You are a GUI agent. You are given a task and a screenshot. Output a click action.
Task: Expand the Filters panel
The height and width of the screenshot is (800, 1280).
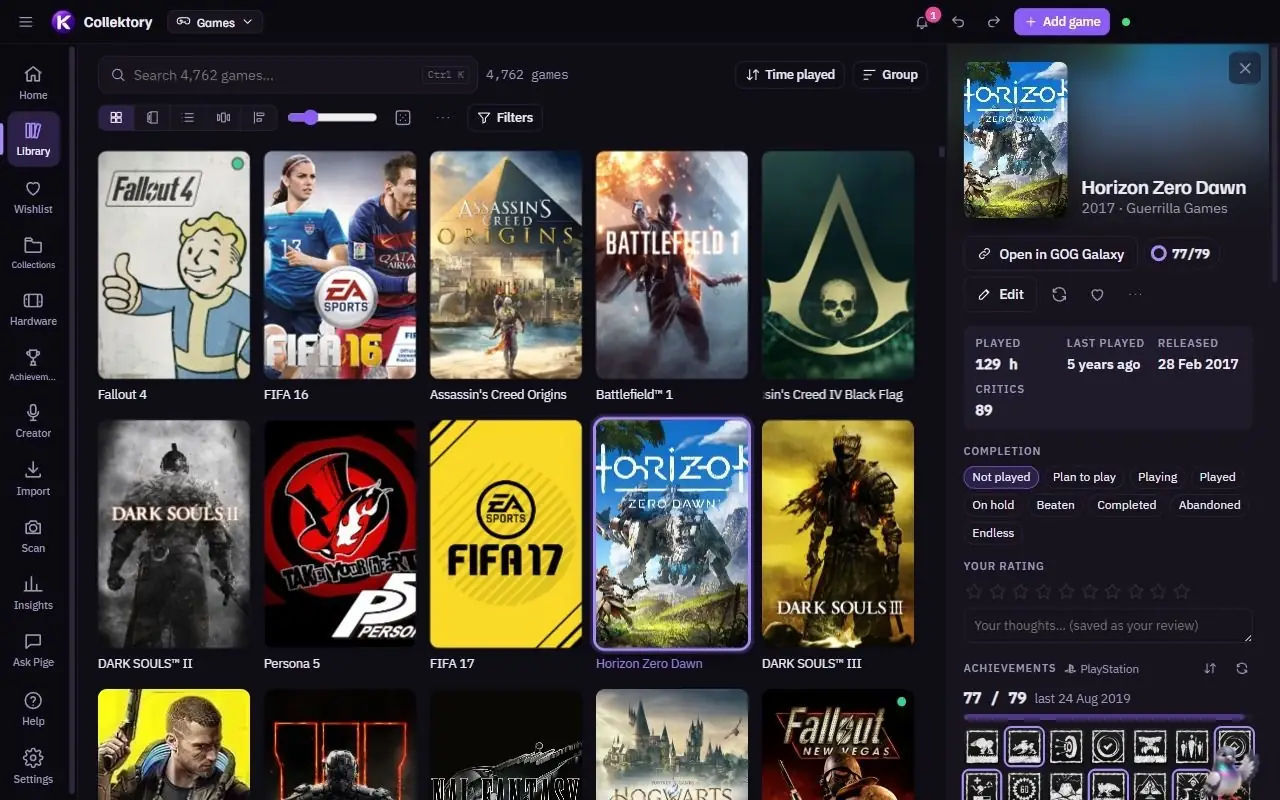coord(505,118)
